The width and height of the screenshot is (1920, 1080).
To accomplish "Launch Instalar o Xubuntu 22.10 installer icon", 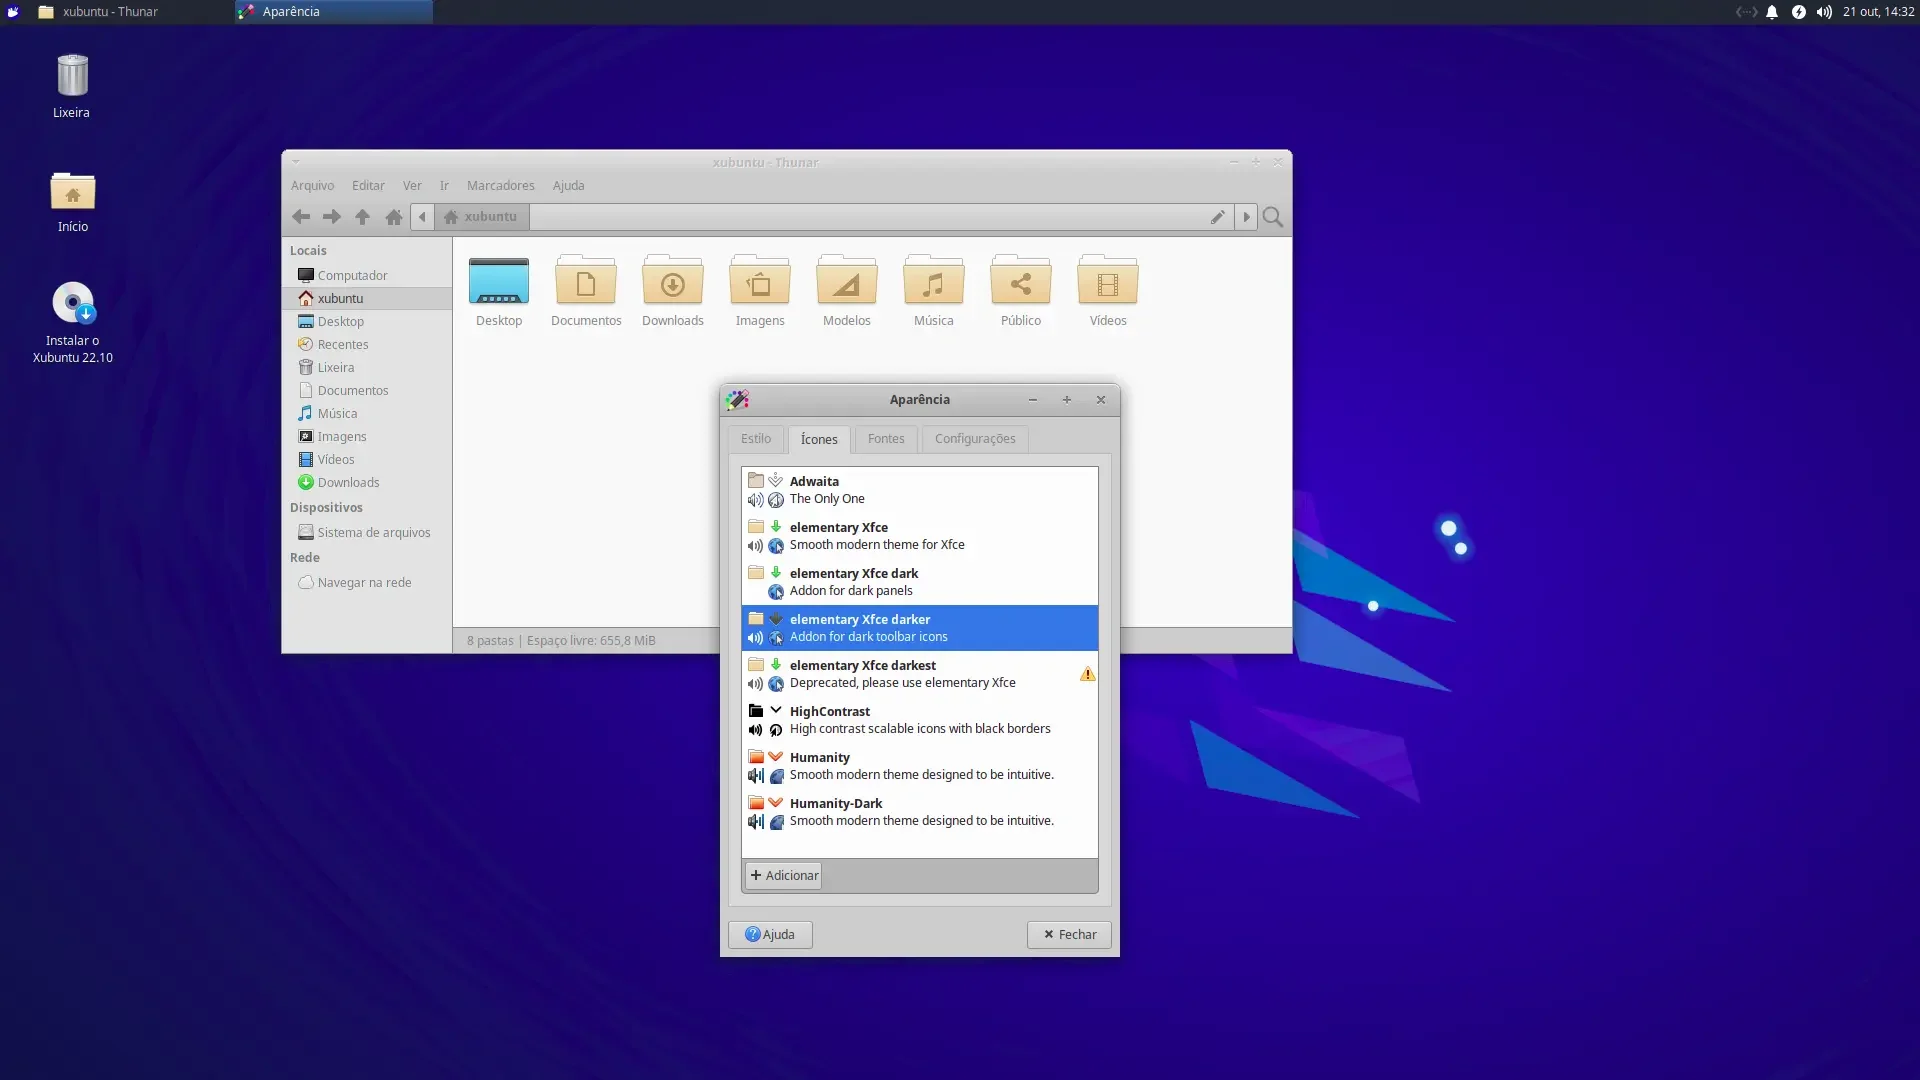I will [x=72, y=303].
